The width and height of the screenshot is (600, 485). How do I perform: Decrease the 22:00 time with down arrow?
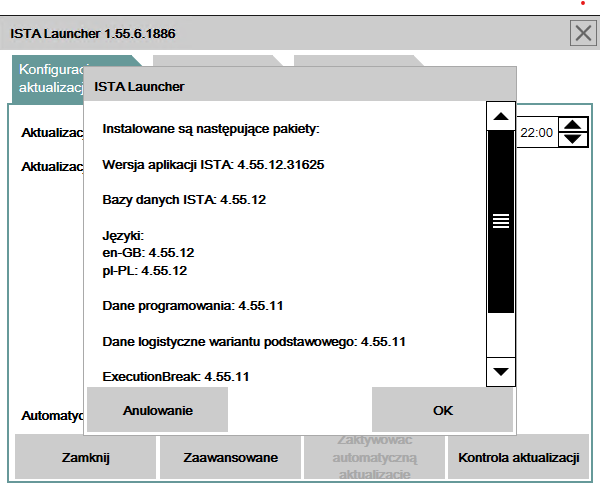click(x=572, y=139)
